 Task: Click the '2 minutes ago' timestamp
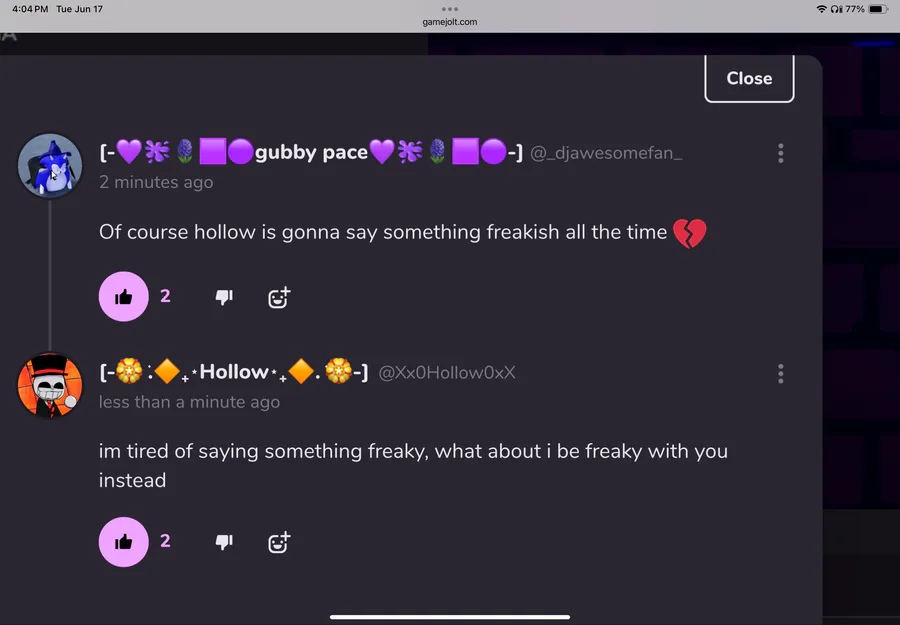click(x=156, y=182)
